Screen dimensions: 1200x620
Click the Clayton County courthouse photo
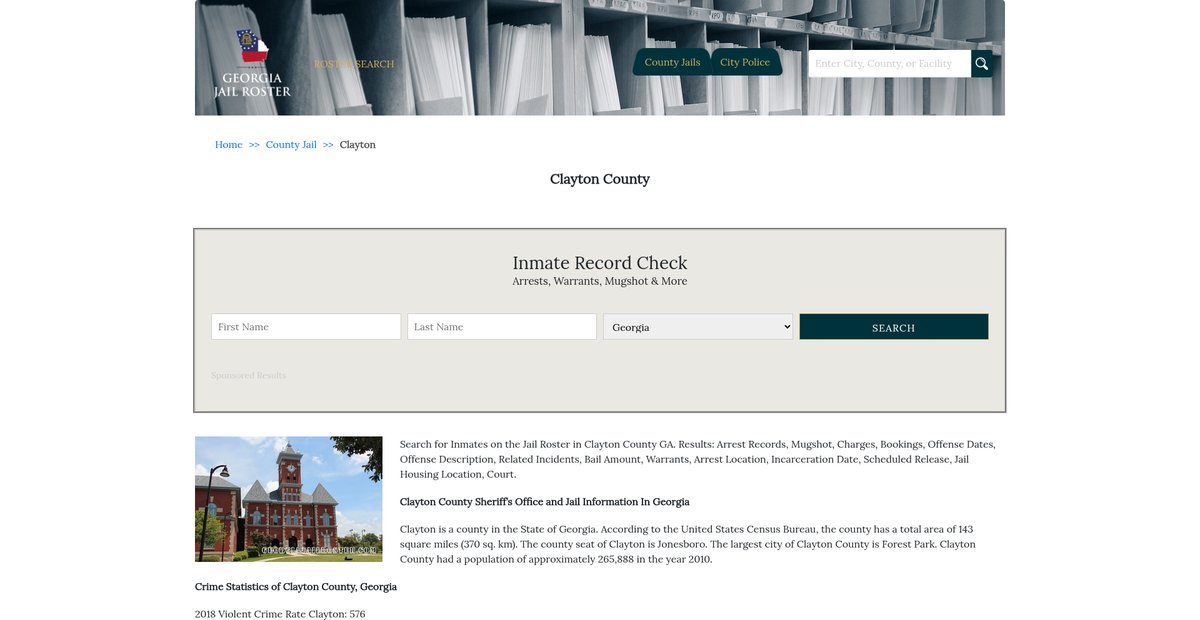pyautogui.click(x=289, y=499)
